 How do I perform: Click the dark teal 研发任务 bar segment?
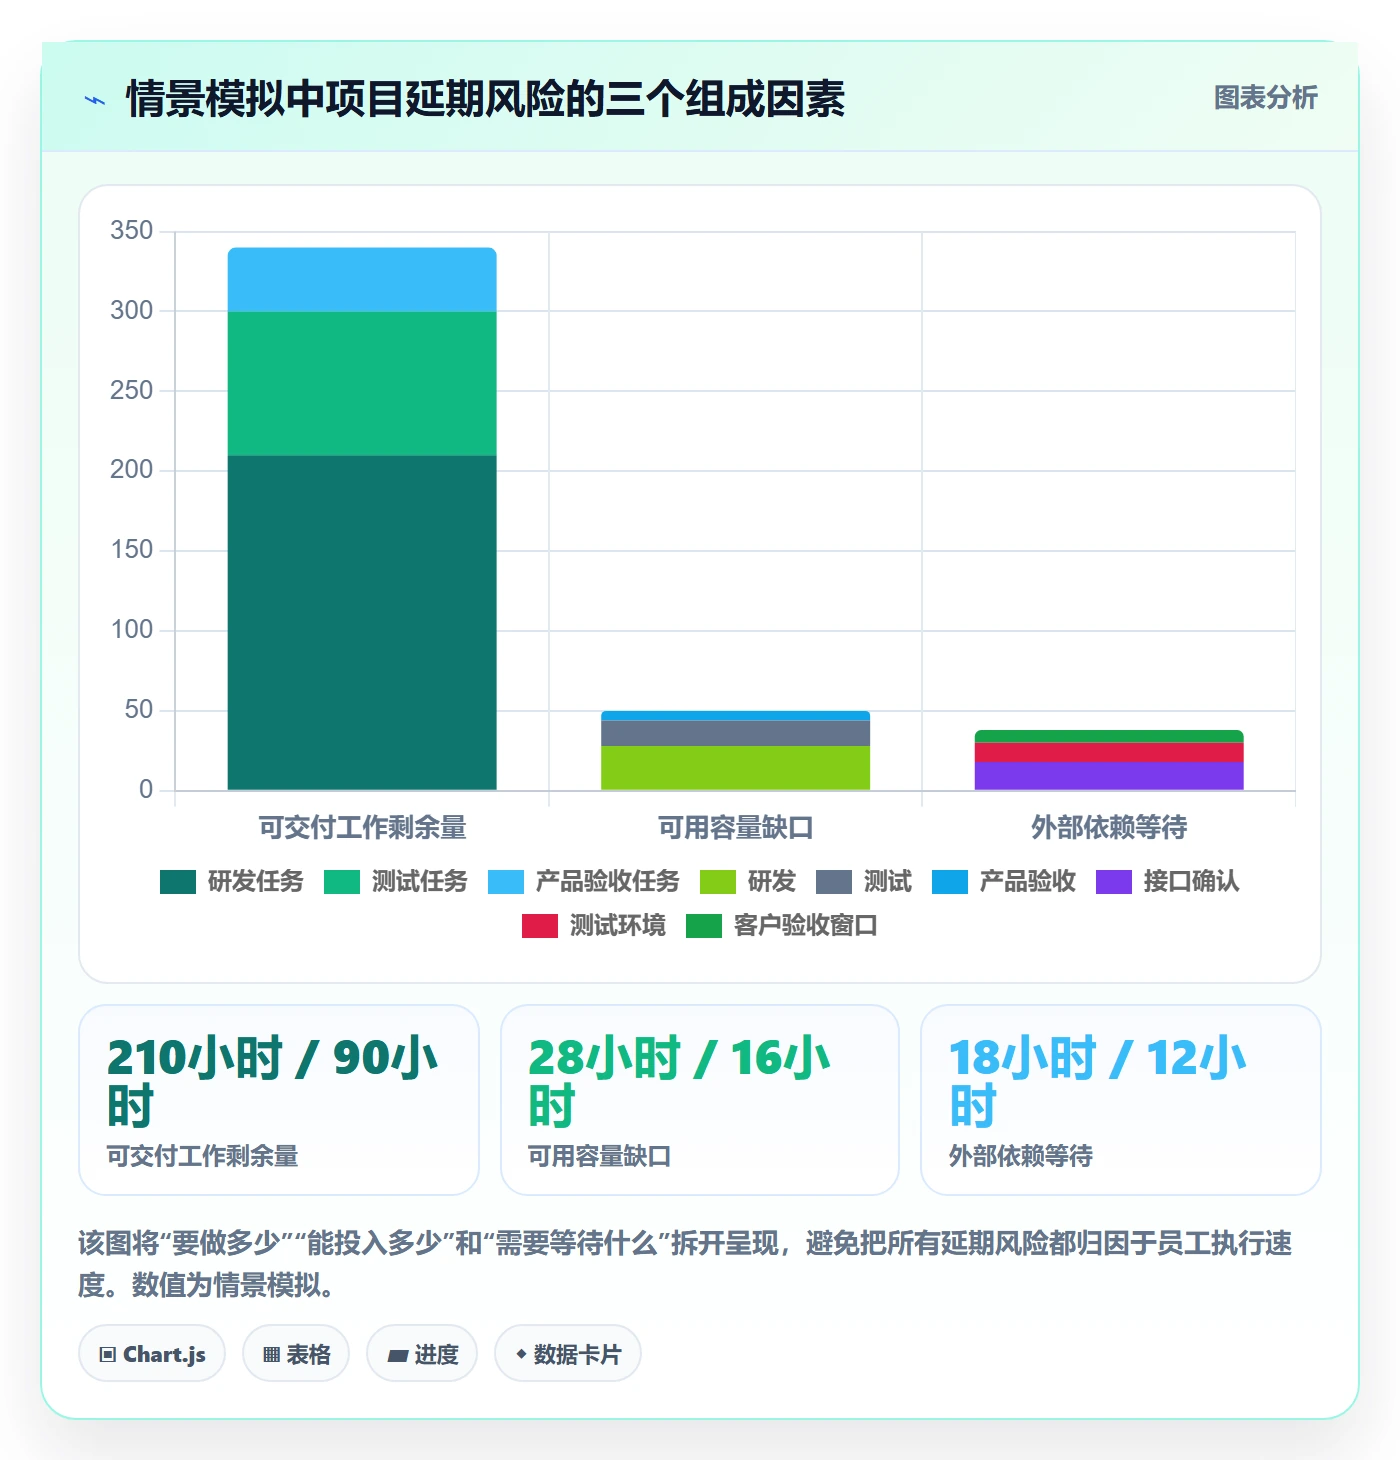(x=362, y=622)
